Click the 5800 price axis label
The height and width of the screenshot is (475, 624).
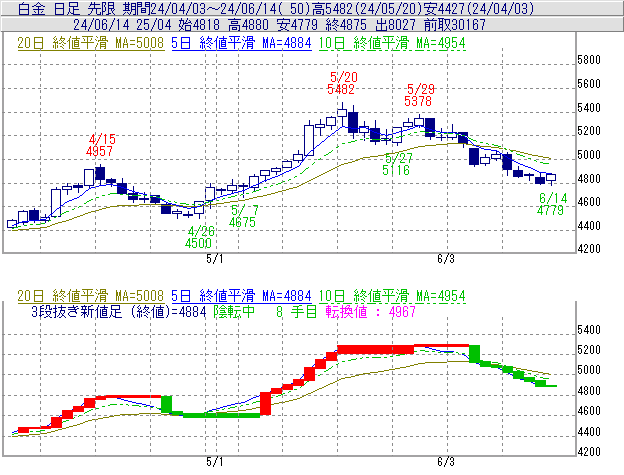(589, 60)
